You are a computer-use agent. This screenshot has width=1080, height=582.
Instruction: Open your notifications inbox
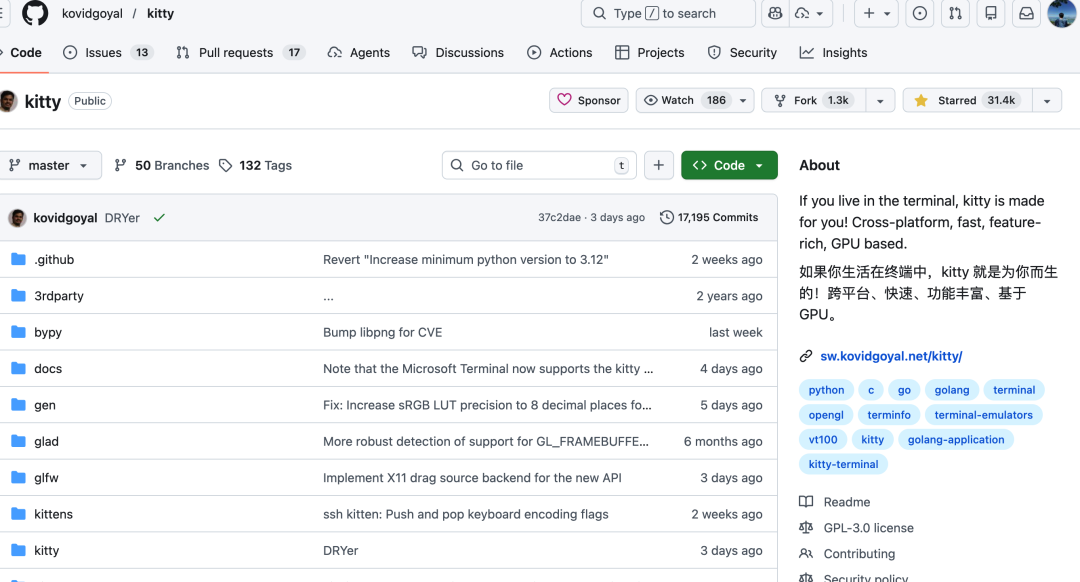click(x=1026, y=14)
